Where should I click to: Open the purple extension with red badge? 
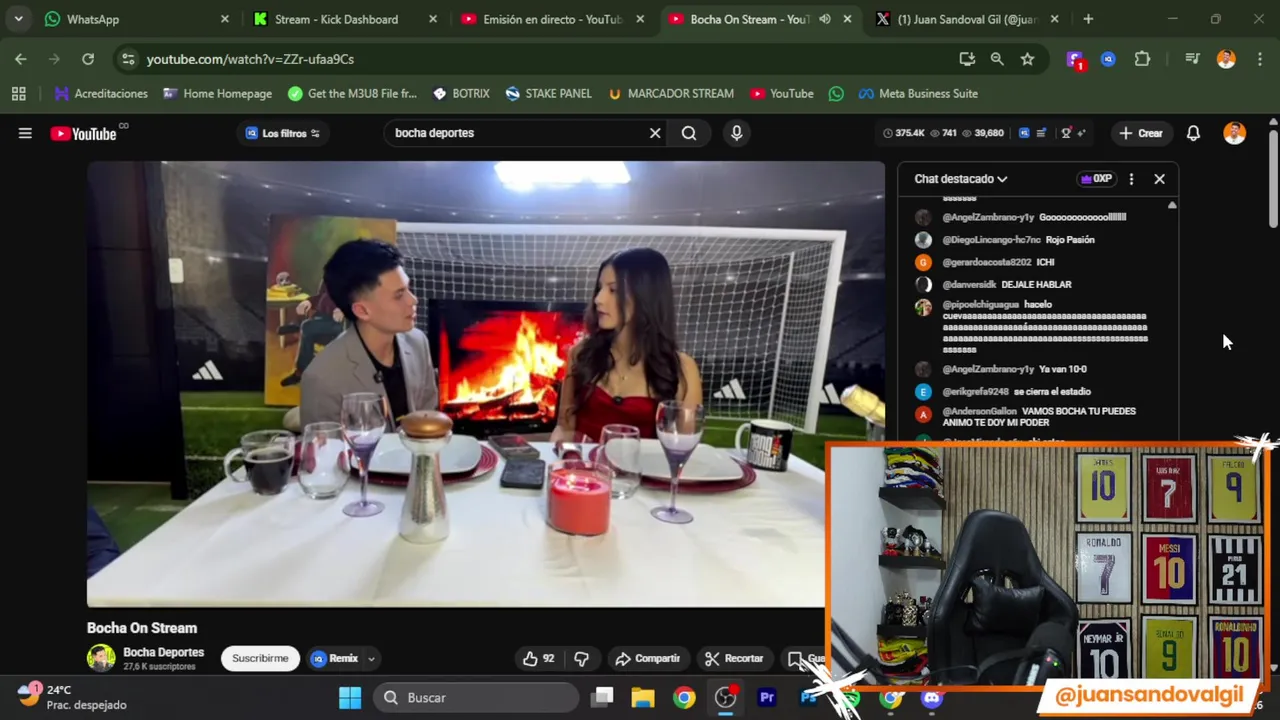tap(1075, 59)
